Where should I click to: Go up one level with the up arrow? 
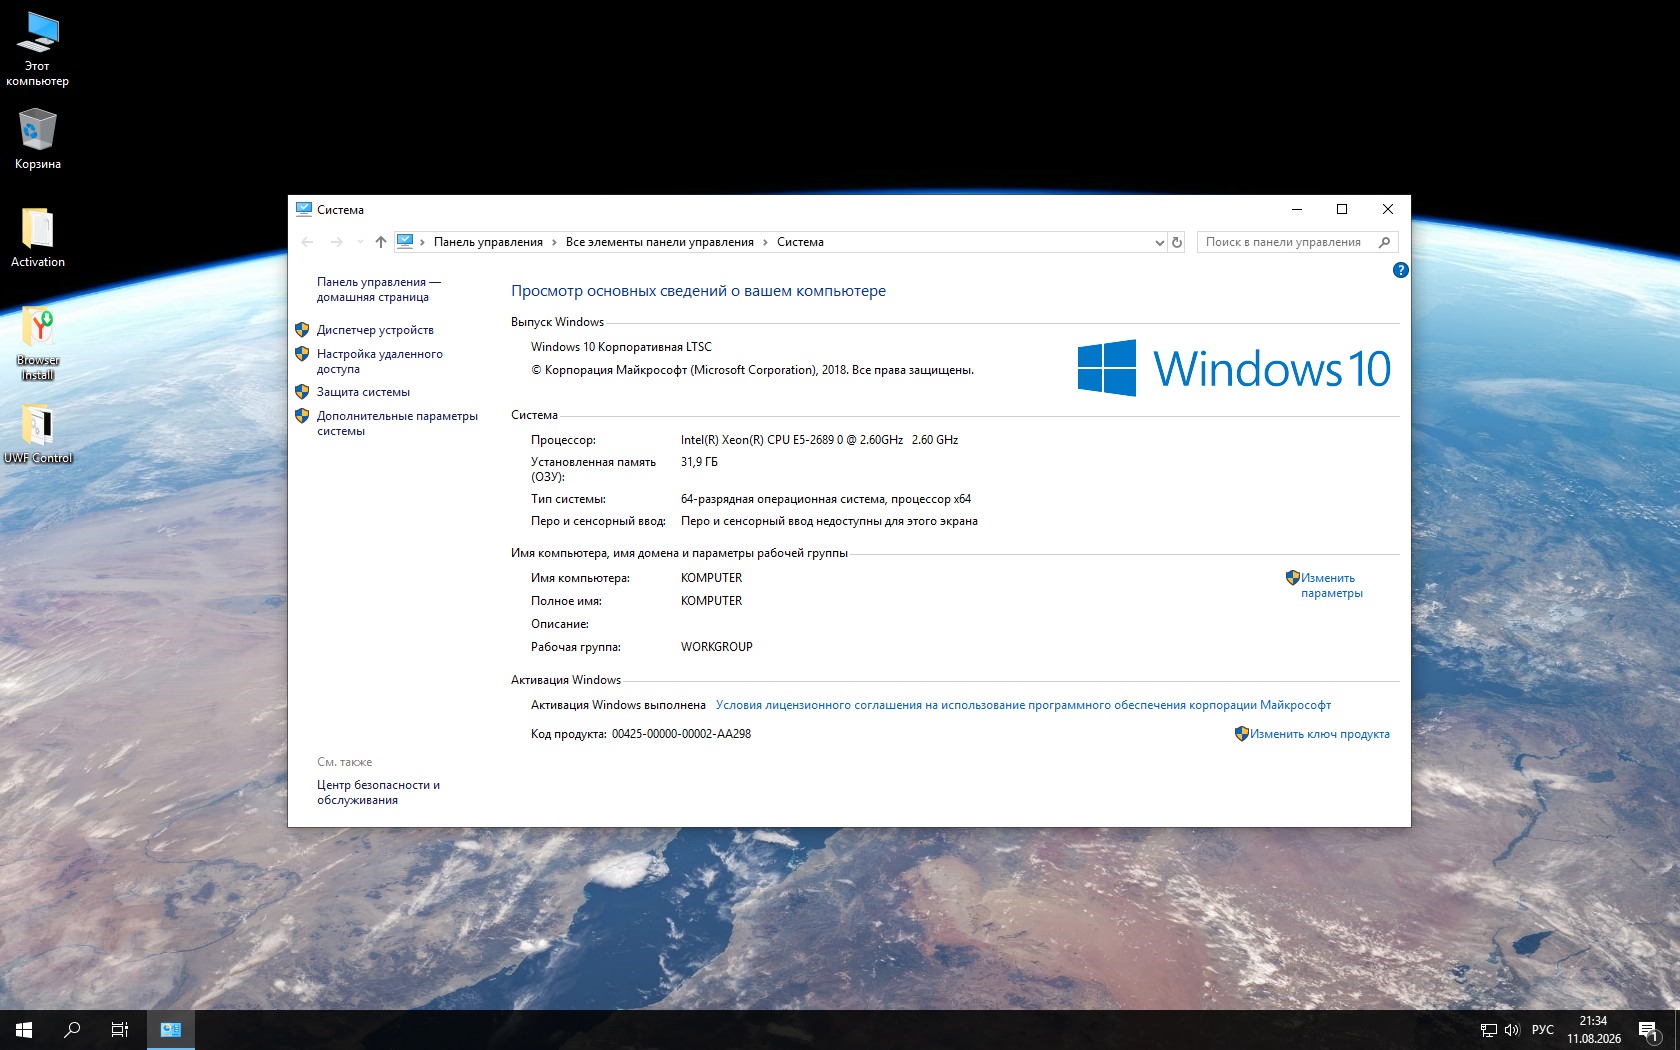pyautogui.click(x=381, y=242)
